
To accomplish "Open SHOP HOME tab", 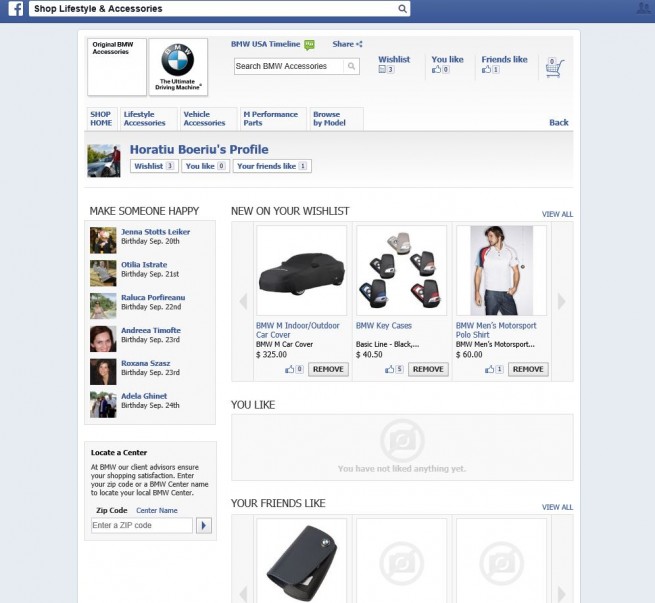I will pyautogui.click(x=101, y=119).
